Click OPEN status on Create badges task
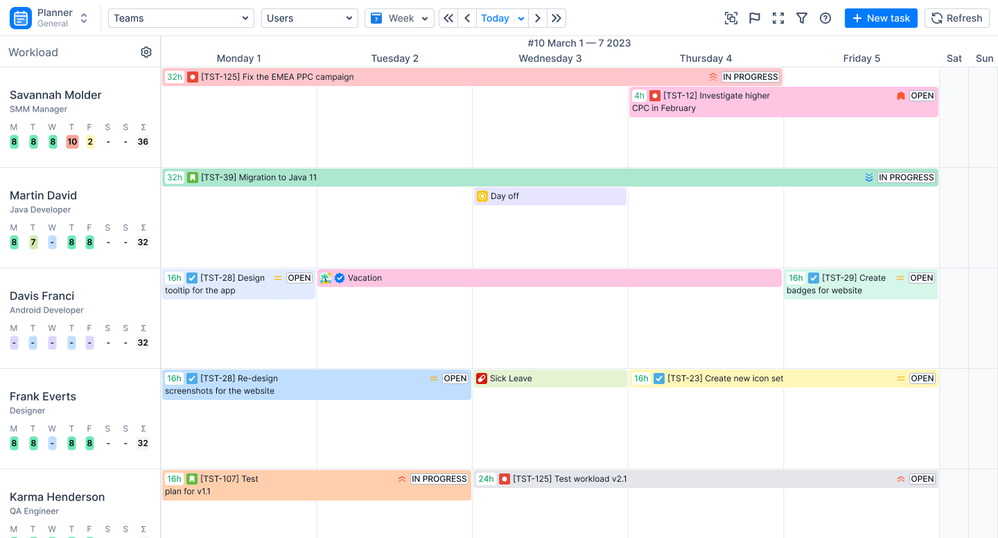The height and width of the screenshot is (538, 998). pos(922,278)
